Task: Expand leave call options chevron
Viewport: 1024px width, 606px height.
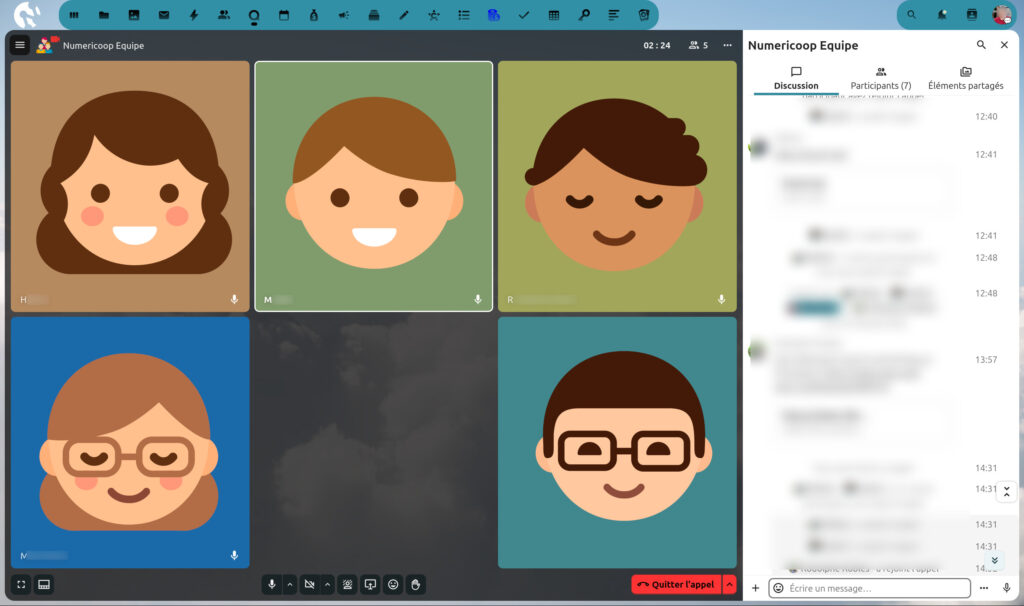Action: [729, 584]
